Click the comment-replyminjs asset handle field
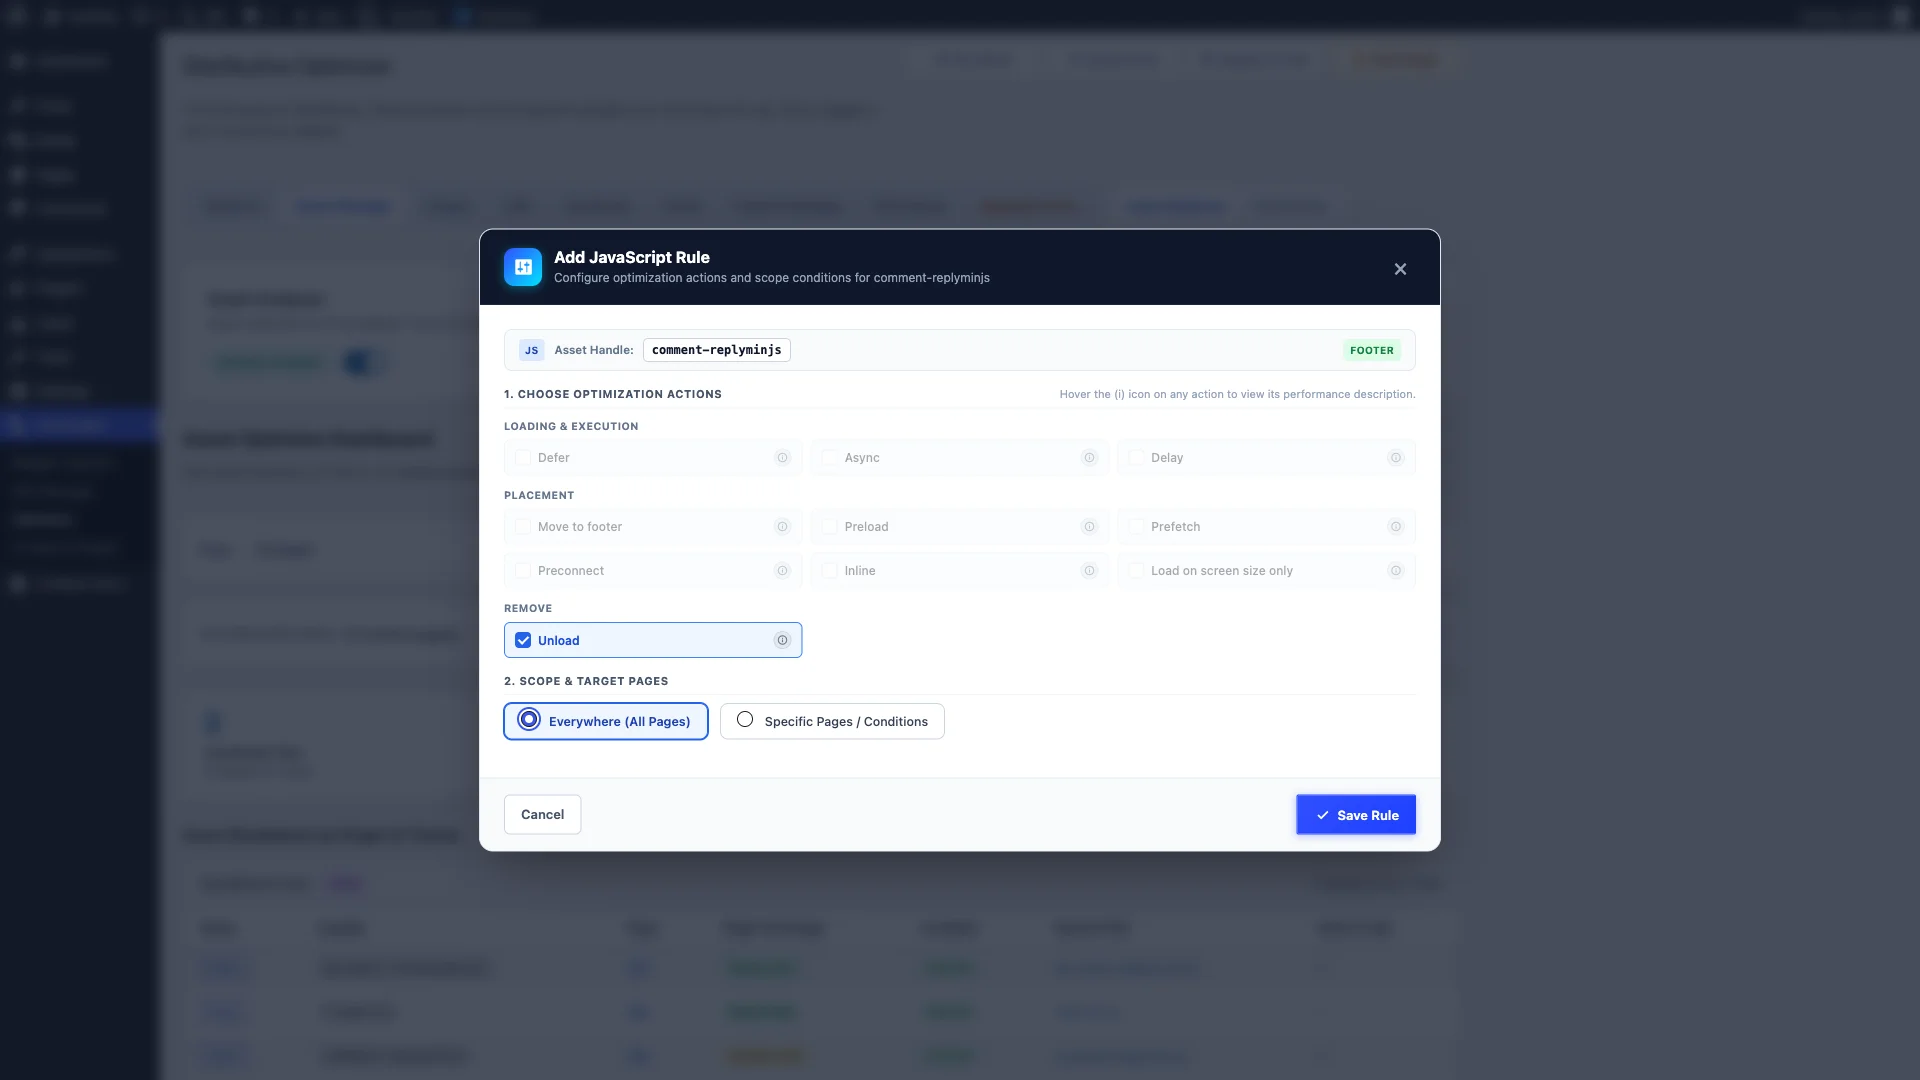The width and height of the screenshot is (1920, 1080). [716, 350]
